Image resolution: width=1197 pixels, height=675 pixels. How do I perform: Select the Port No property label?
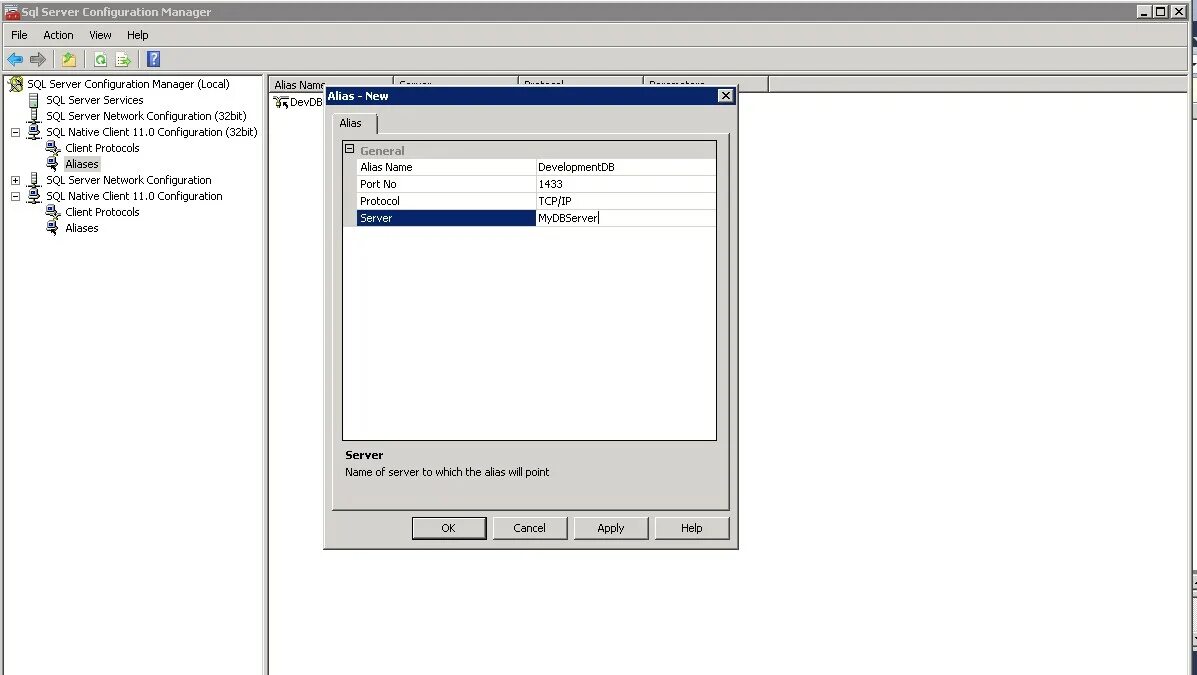point(447,184)
